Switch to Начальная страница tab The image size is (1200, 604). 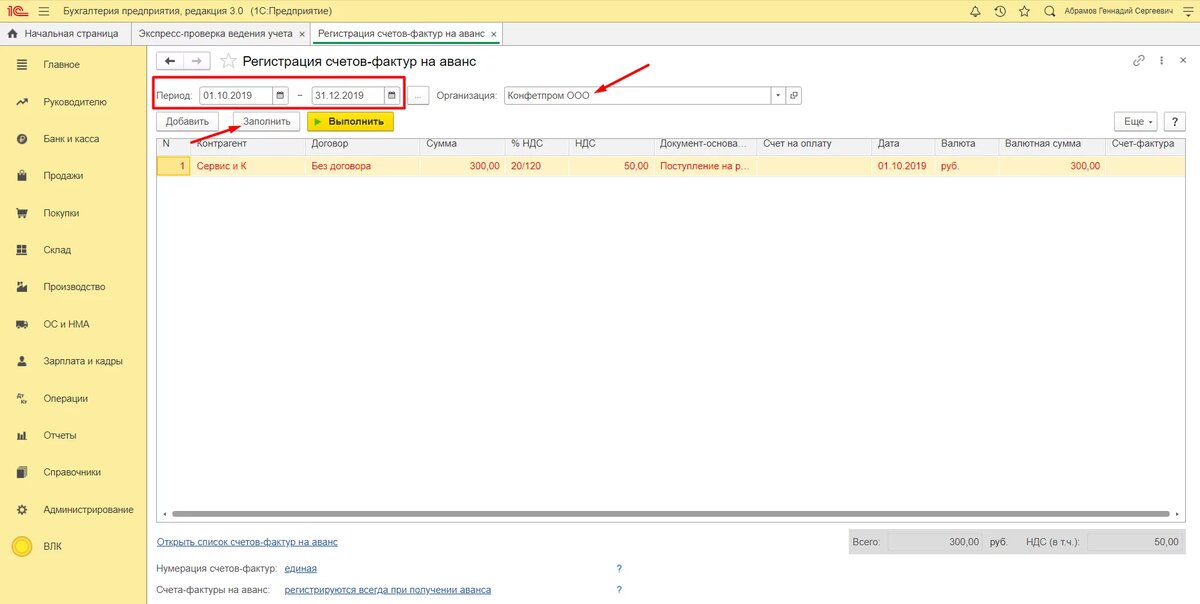click(x=65, y=33)
